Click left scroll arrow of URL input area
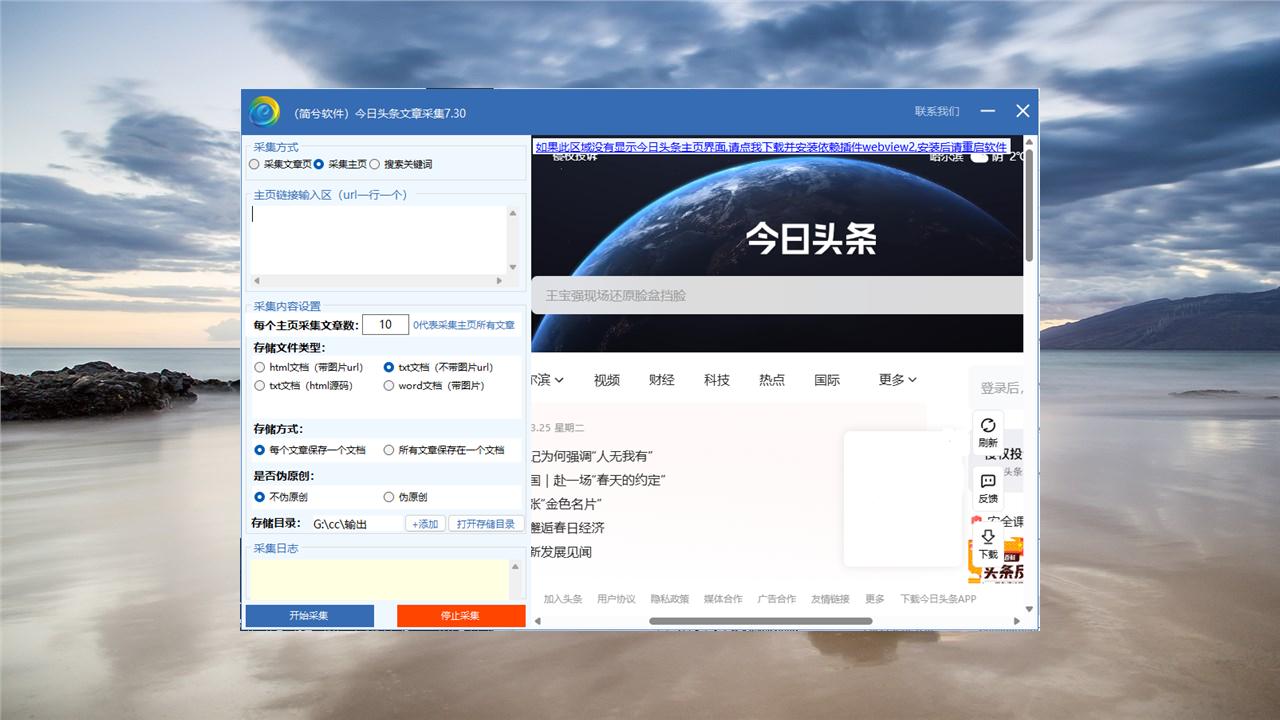 (257, 281)
